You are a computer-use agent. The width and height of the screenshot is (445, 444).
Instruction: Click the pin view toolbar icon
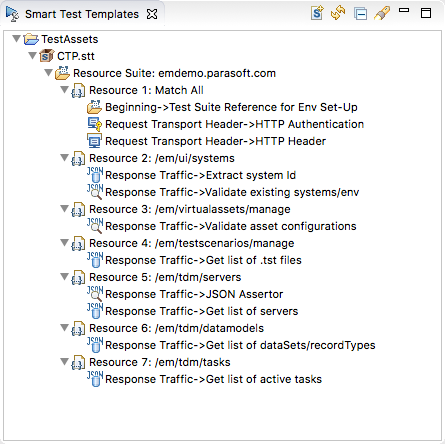click(x=382, y=13)
